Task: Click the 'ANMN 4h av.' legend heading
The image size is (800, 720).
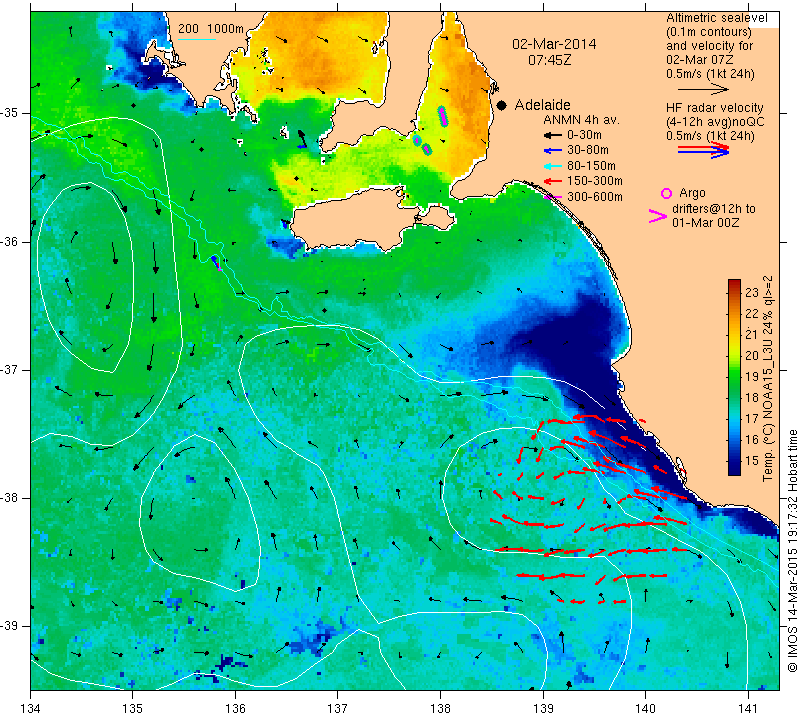Action: coord(581,120)
